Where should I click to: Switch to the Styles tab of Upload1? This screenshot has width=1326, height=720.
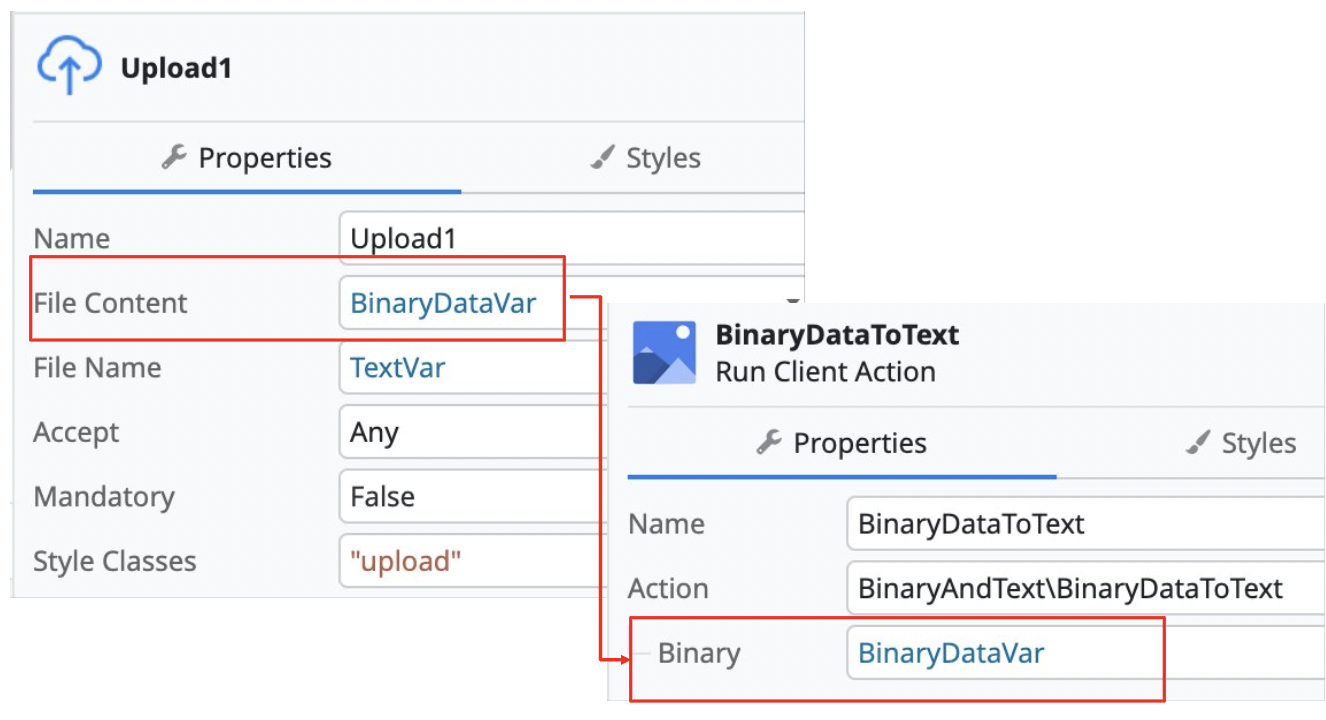[x=644, y=157]
